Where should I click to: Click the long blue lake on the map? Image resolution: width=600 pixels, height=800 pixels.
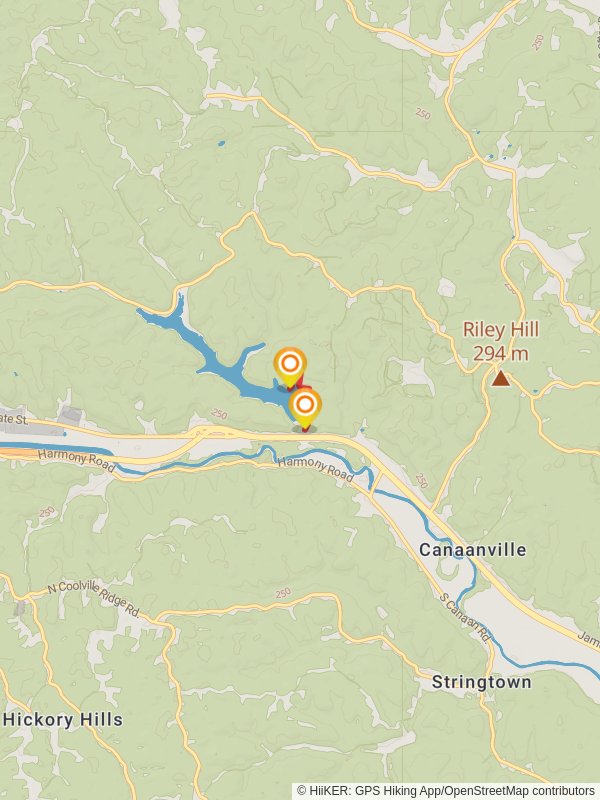pos(214,357)
